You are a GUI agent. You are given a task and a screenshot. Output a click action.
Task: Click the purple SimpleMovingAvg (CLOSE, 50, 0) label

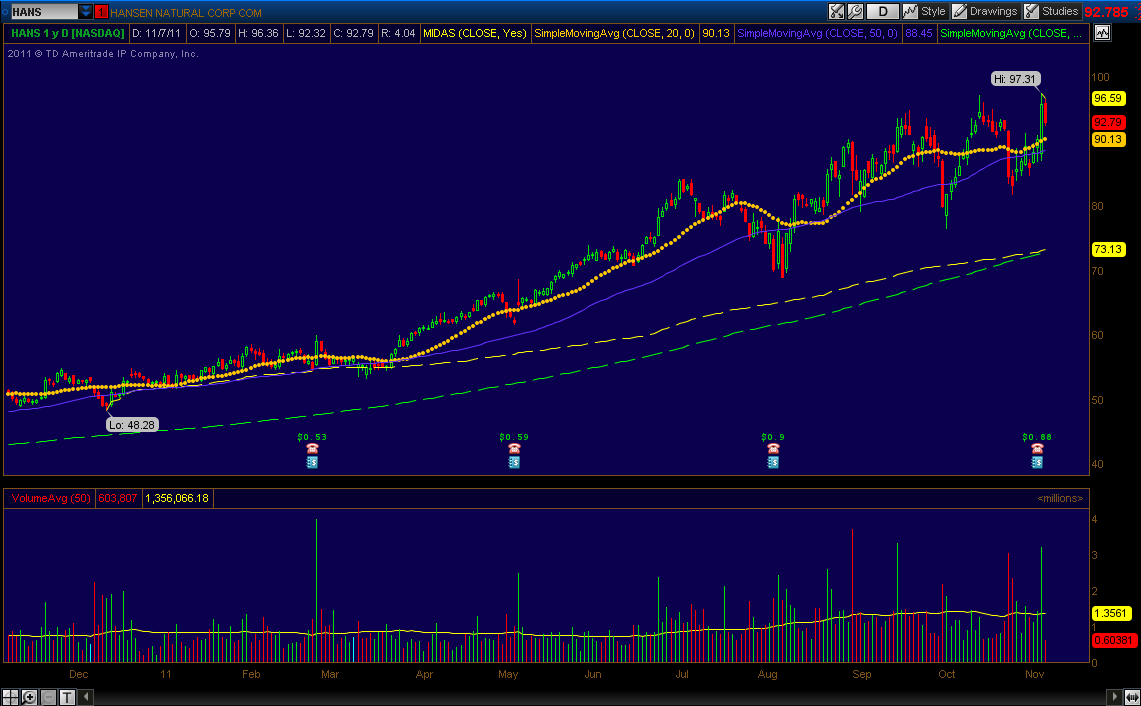coord(817,33)
